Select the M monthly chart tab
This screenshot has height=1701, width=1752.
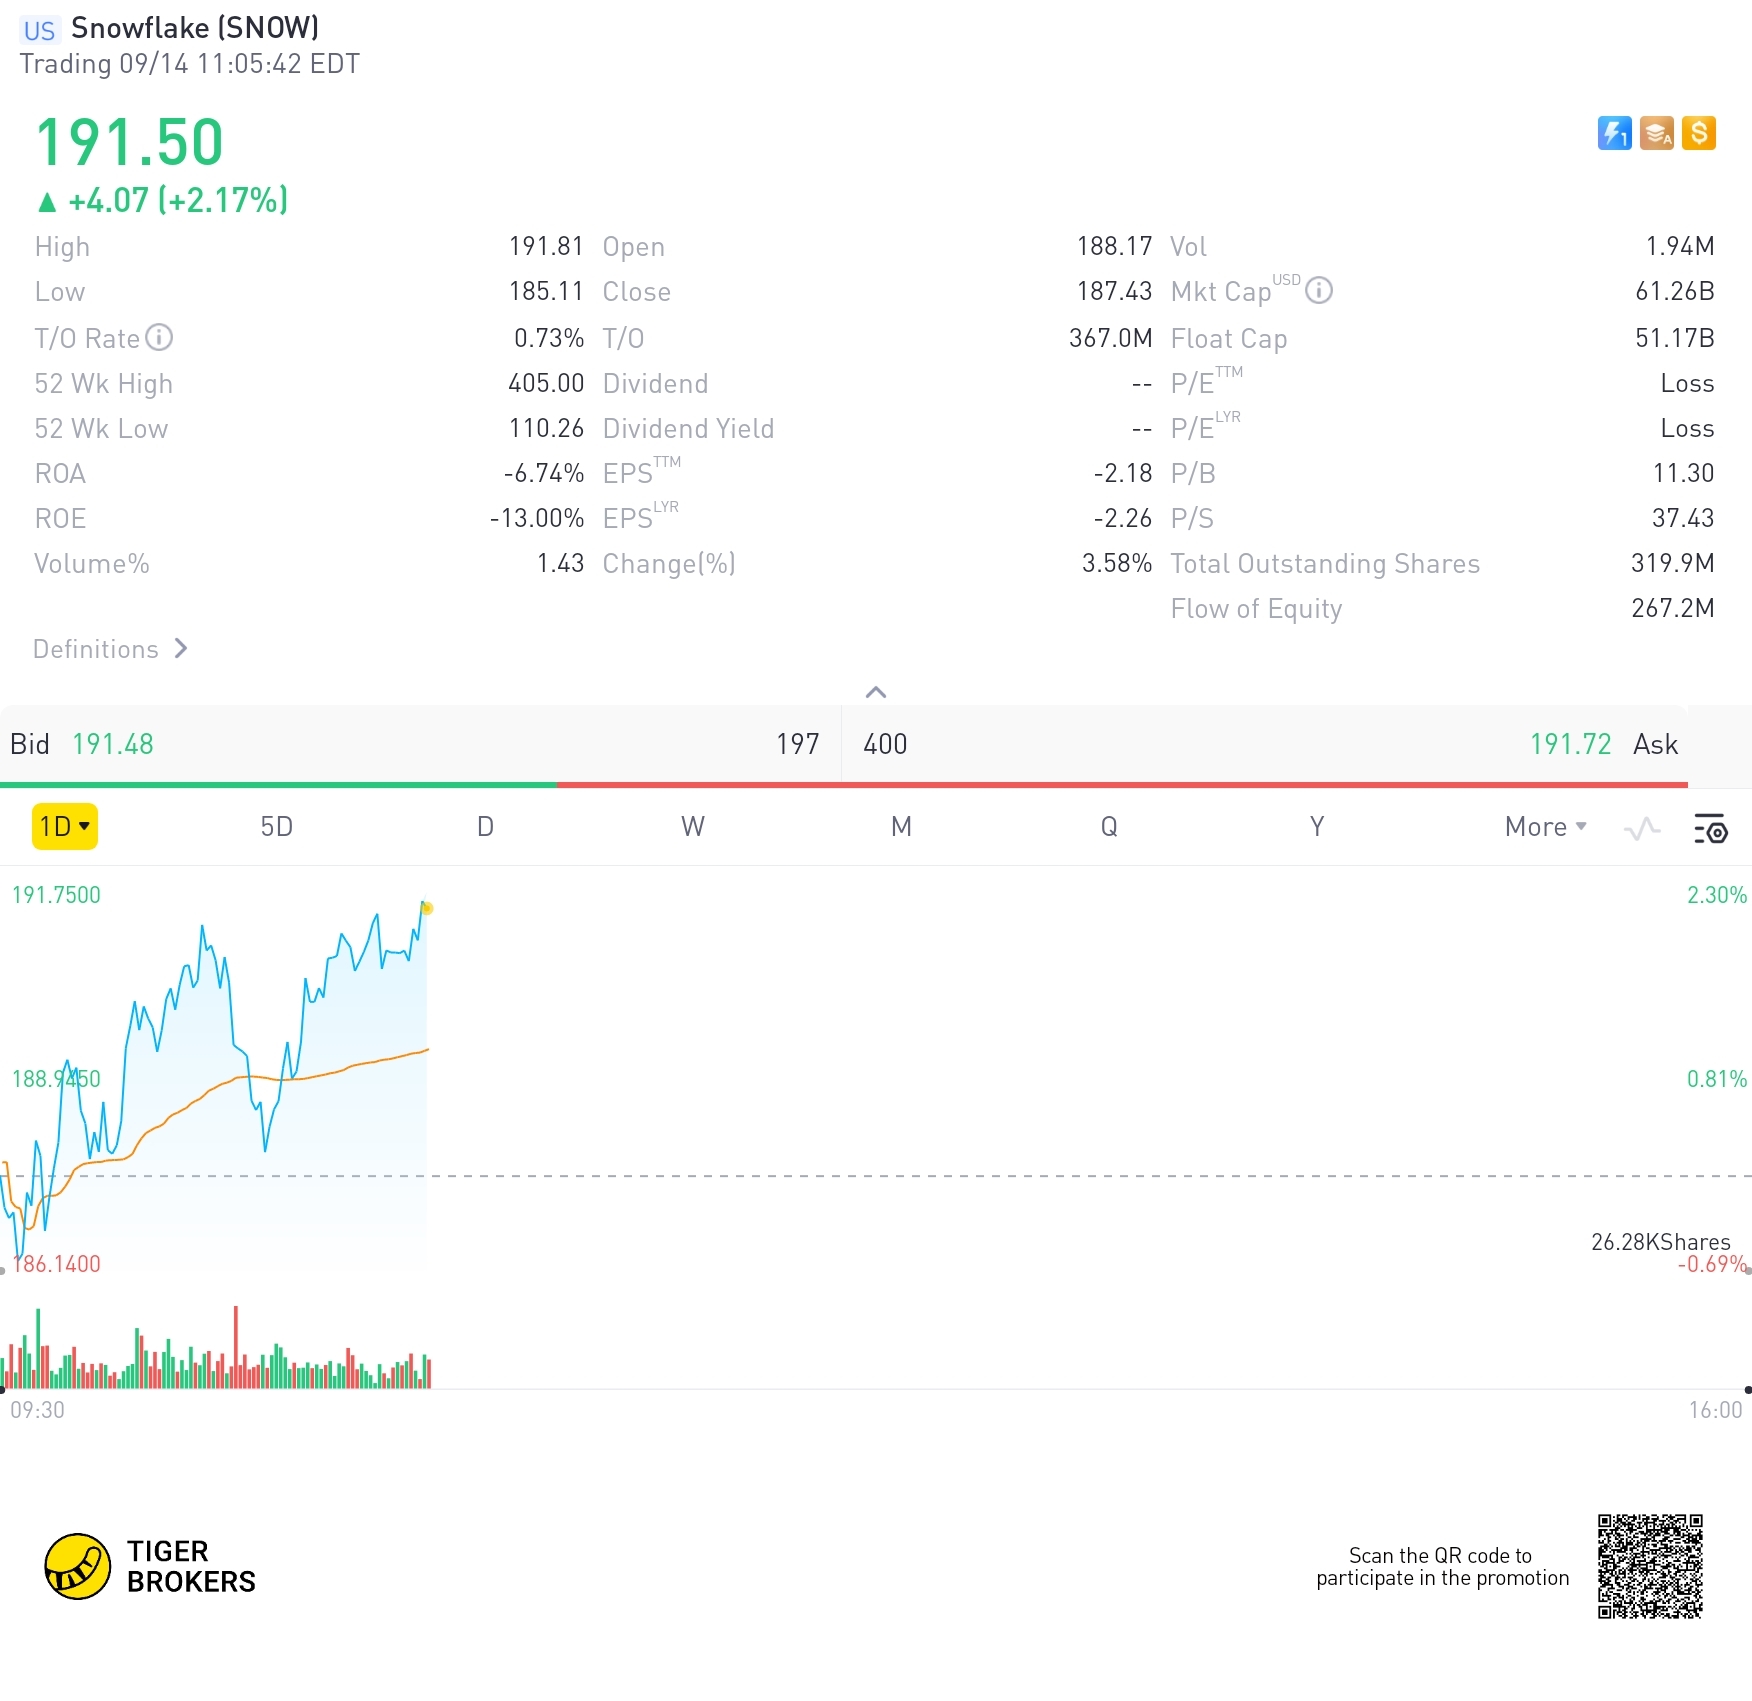pos(901,827)
